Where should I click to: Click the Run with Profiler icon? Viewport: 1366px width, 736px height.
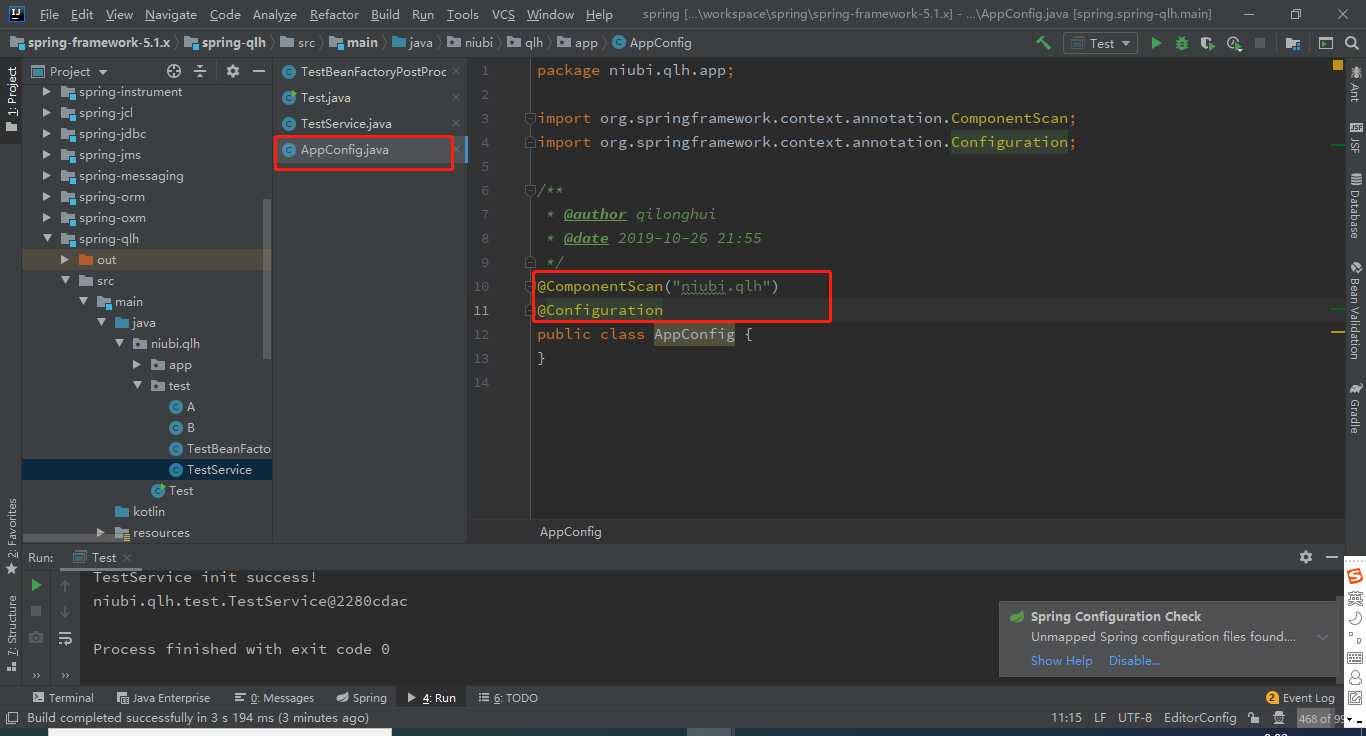[1234, 43]
